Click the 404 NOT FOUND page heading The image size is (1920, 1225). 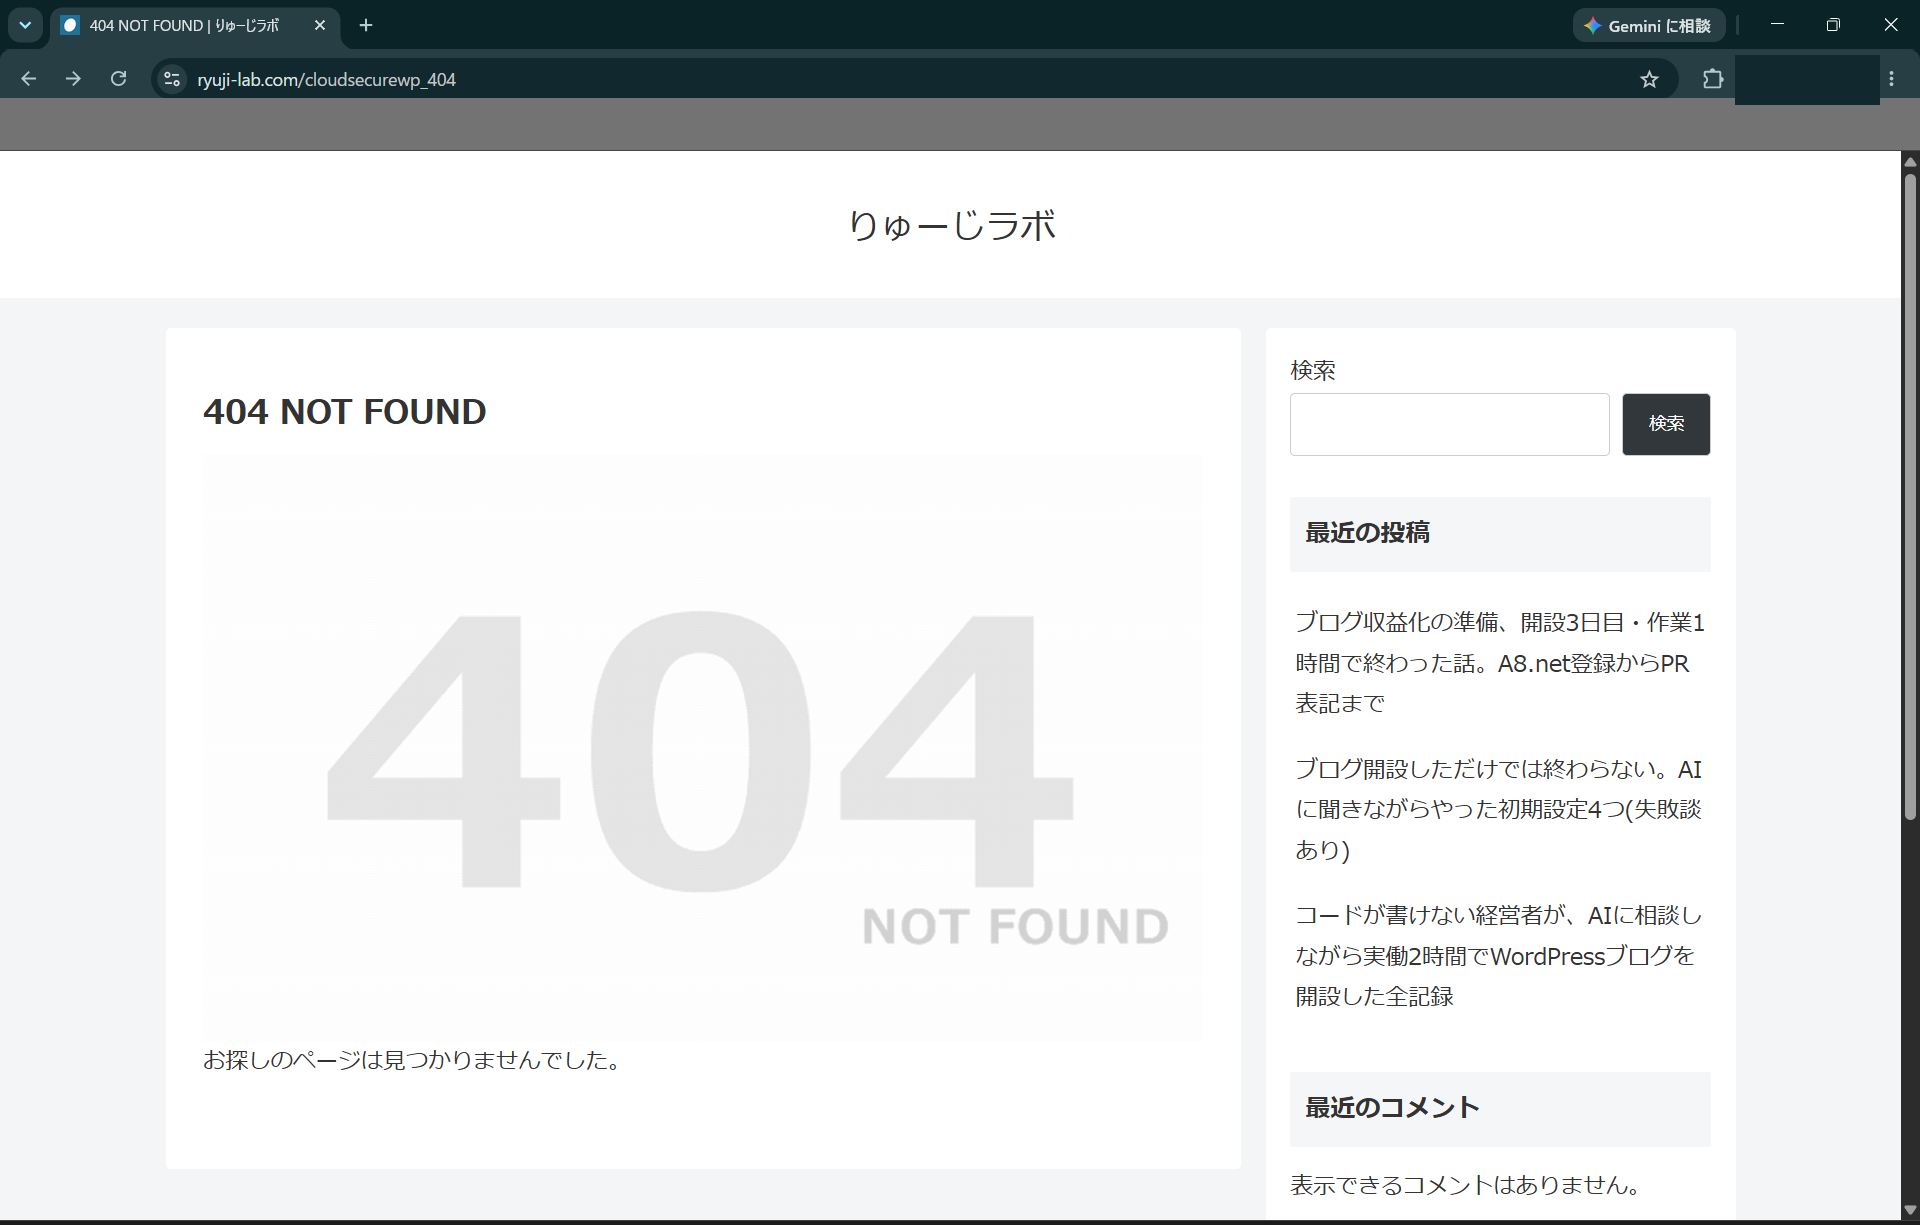tap(345, 412)
